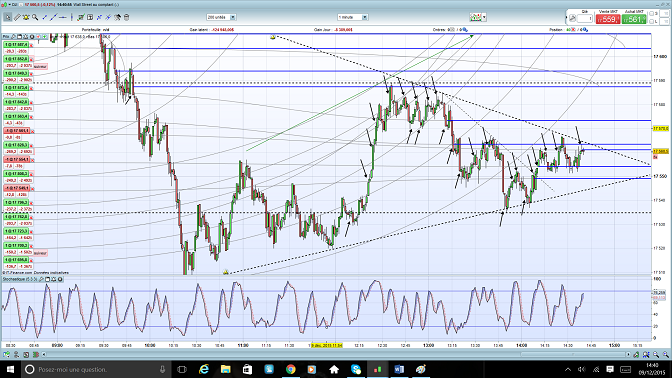Click the Prix panel label
Image resolution: width=672 pixels, height=378 pixels.
(6, 37)
